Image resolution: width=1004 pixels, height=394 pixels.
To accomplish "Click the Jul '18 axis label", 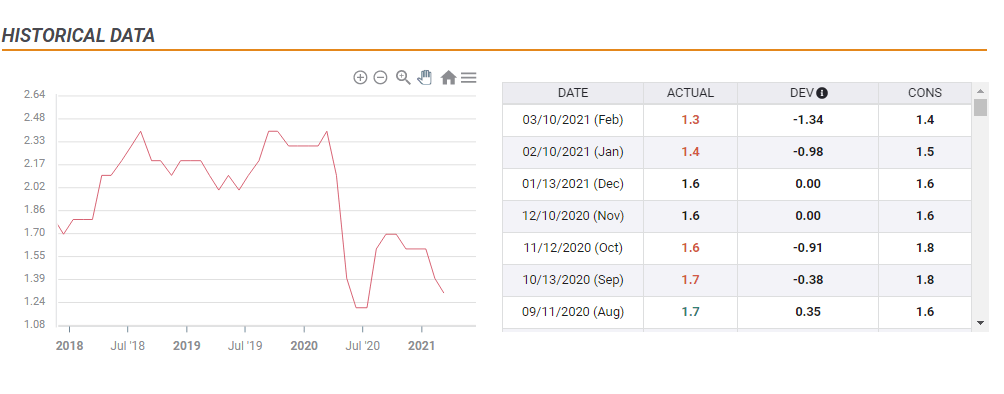I will click(x=127, y=346).
